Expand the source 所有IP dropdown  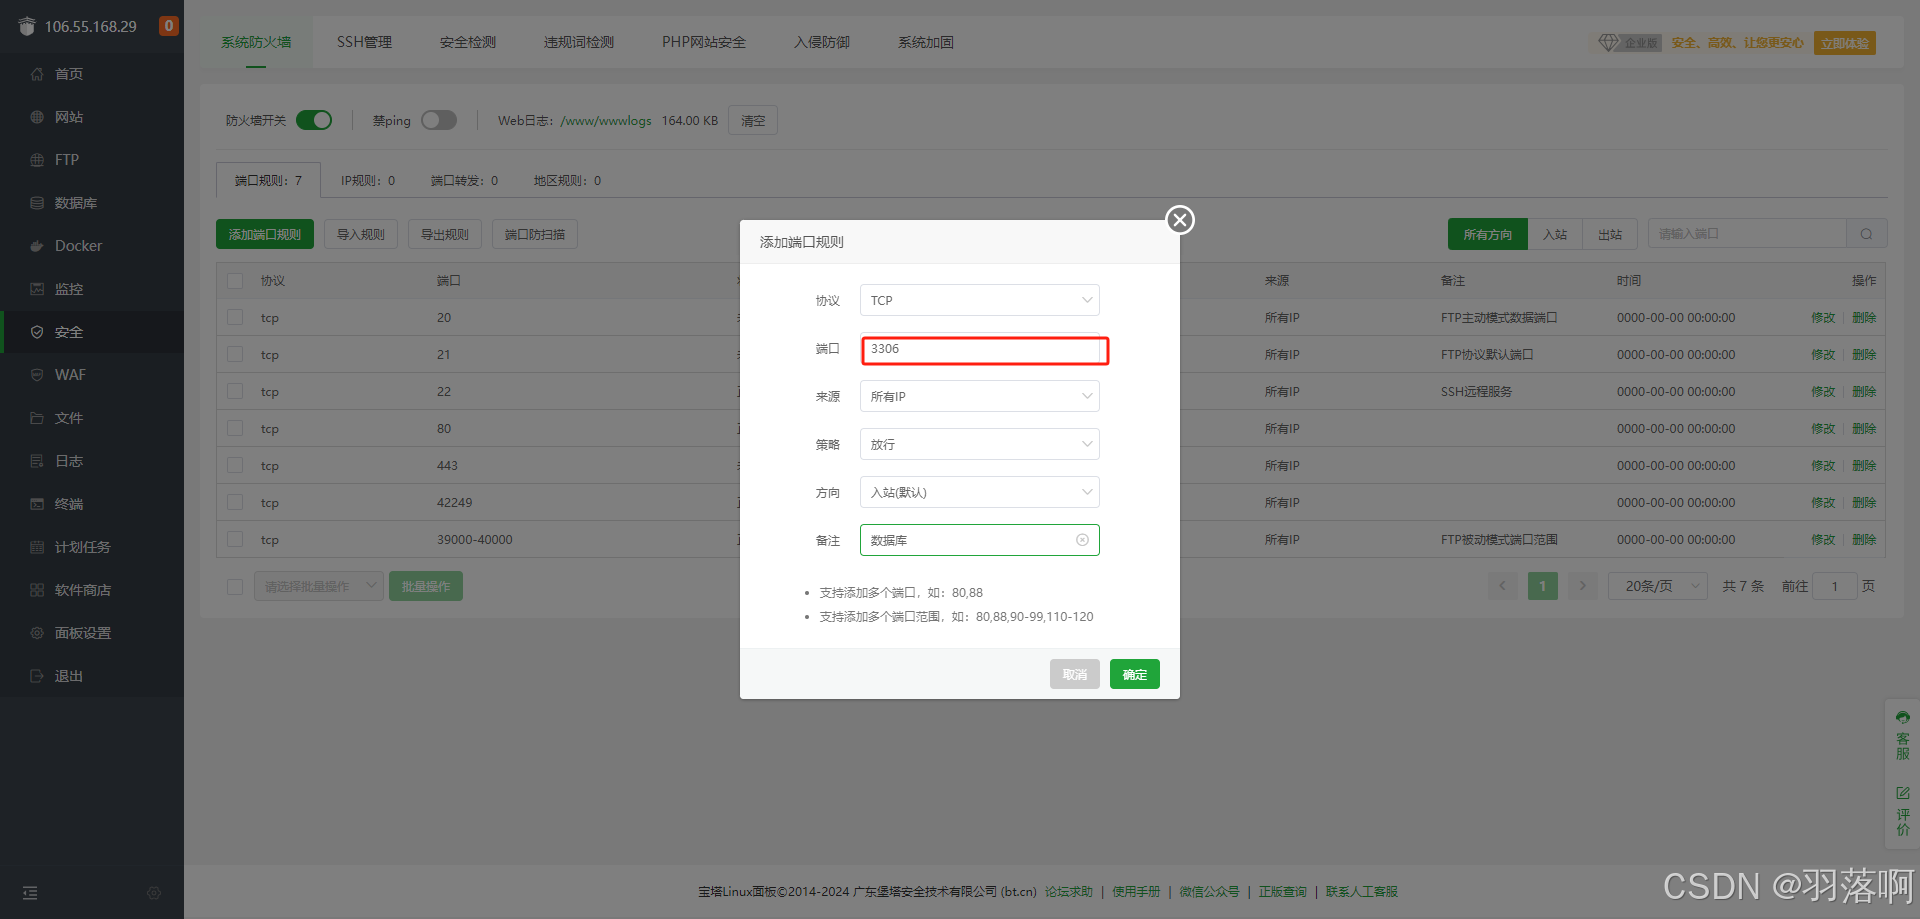coord(979,396)
